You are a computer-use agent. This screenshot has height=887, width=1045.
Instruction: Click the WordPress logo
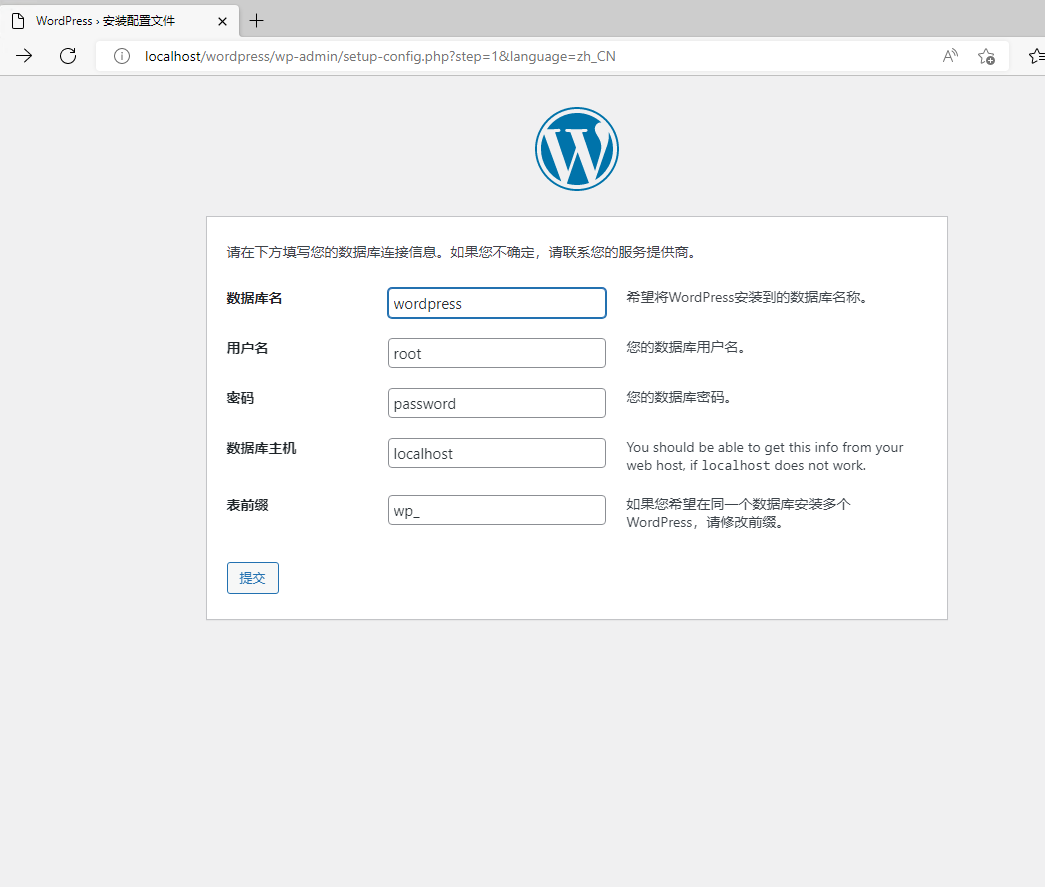tap(577, 149)
